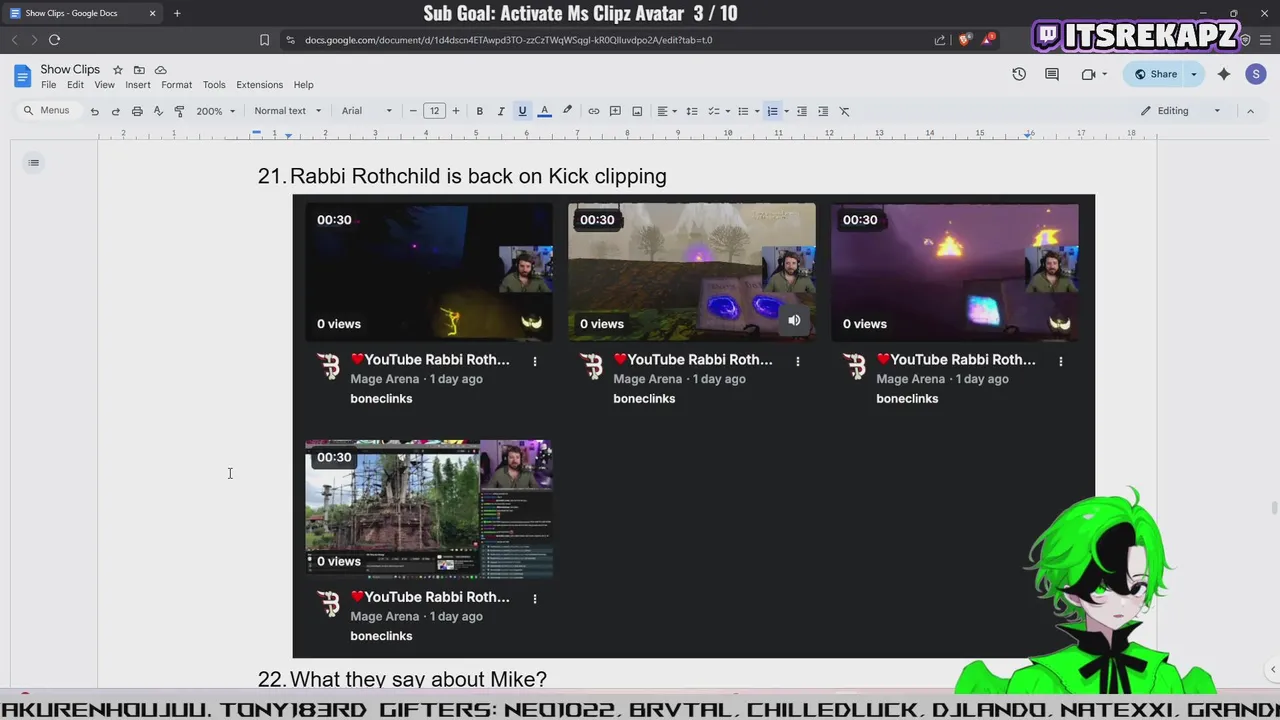Click the Show Clips document title
The width and height of the screenshot is (1280, 720).
click(70, 69)
